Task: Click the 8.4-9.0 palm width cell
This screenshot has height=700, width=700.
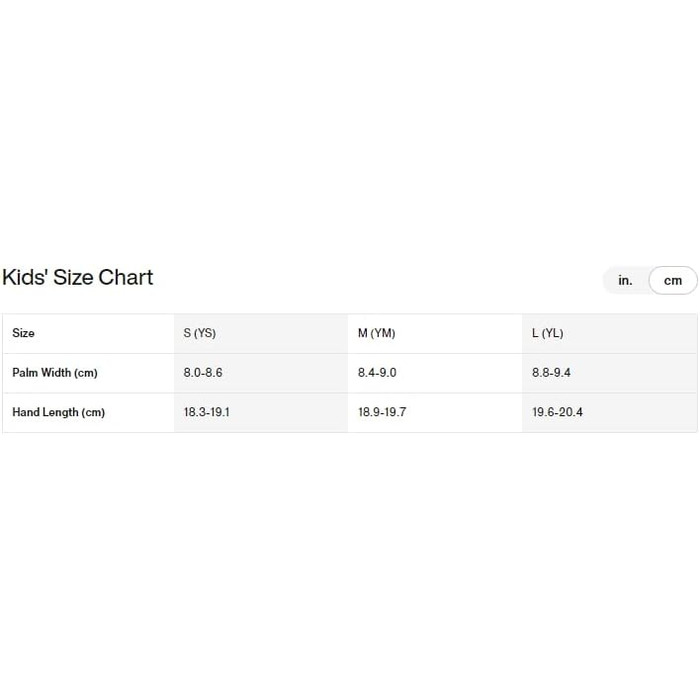Action: pyautogui.click(x=377, y=372)
